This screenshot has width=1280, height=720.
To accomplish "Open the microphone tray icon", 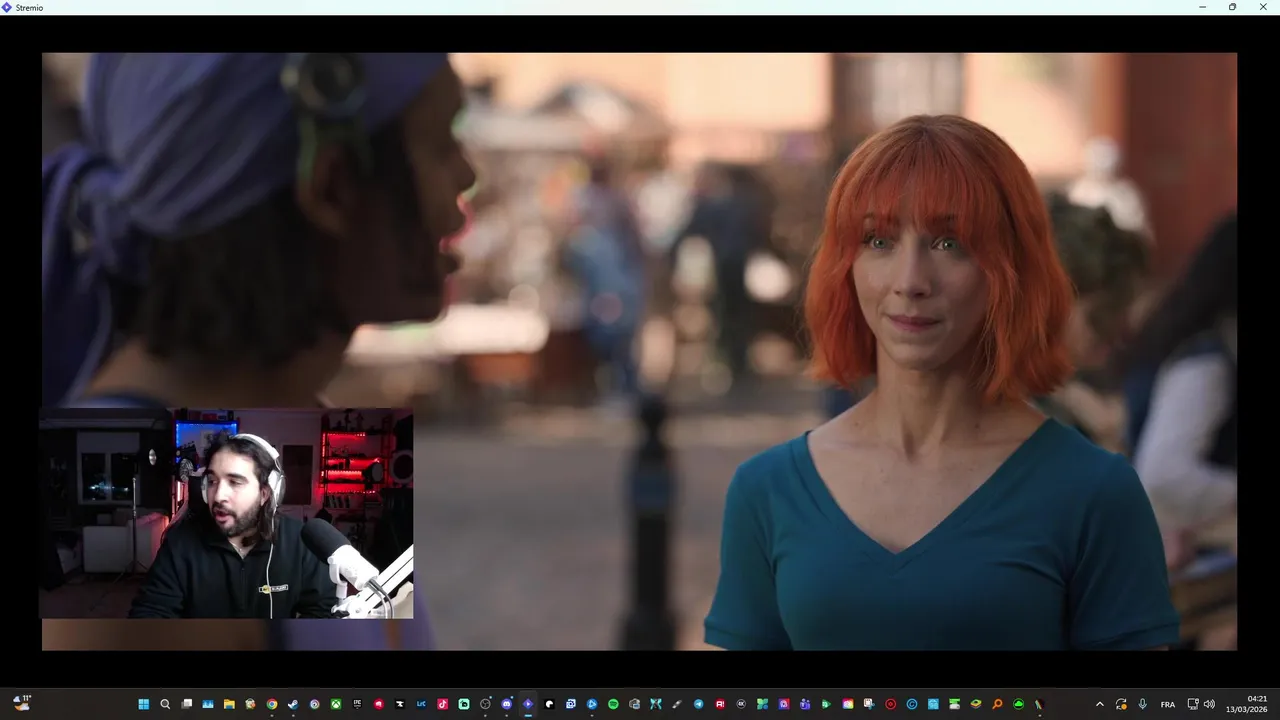I will point(1142,704).
